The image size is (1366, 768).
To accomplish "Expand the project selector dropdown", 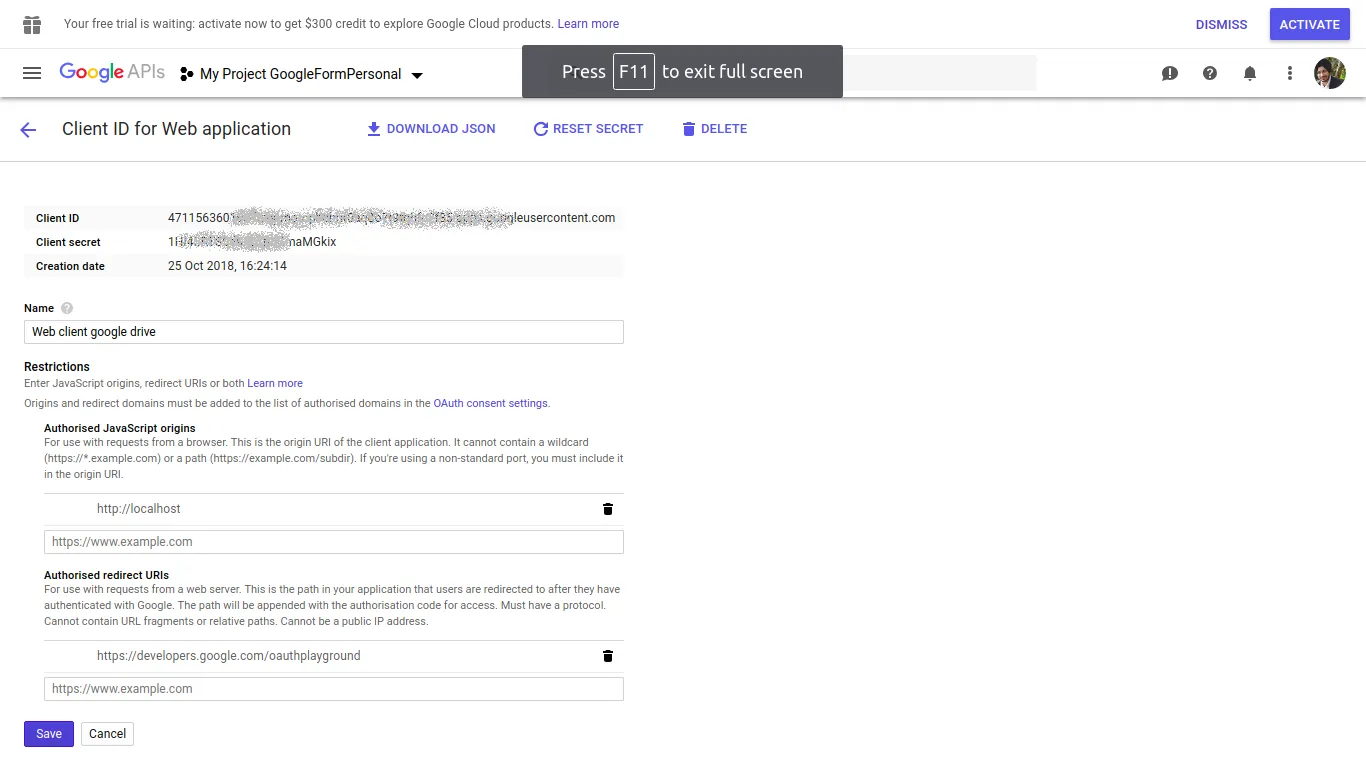I will pos(301,74).
